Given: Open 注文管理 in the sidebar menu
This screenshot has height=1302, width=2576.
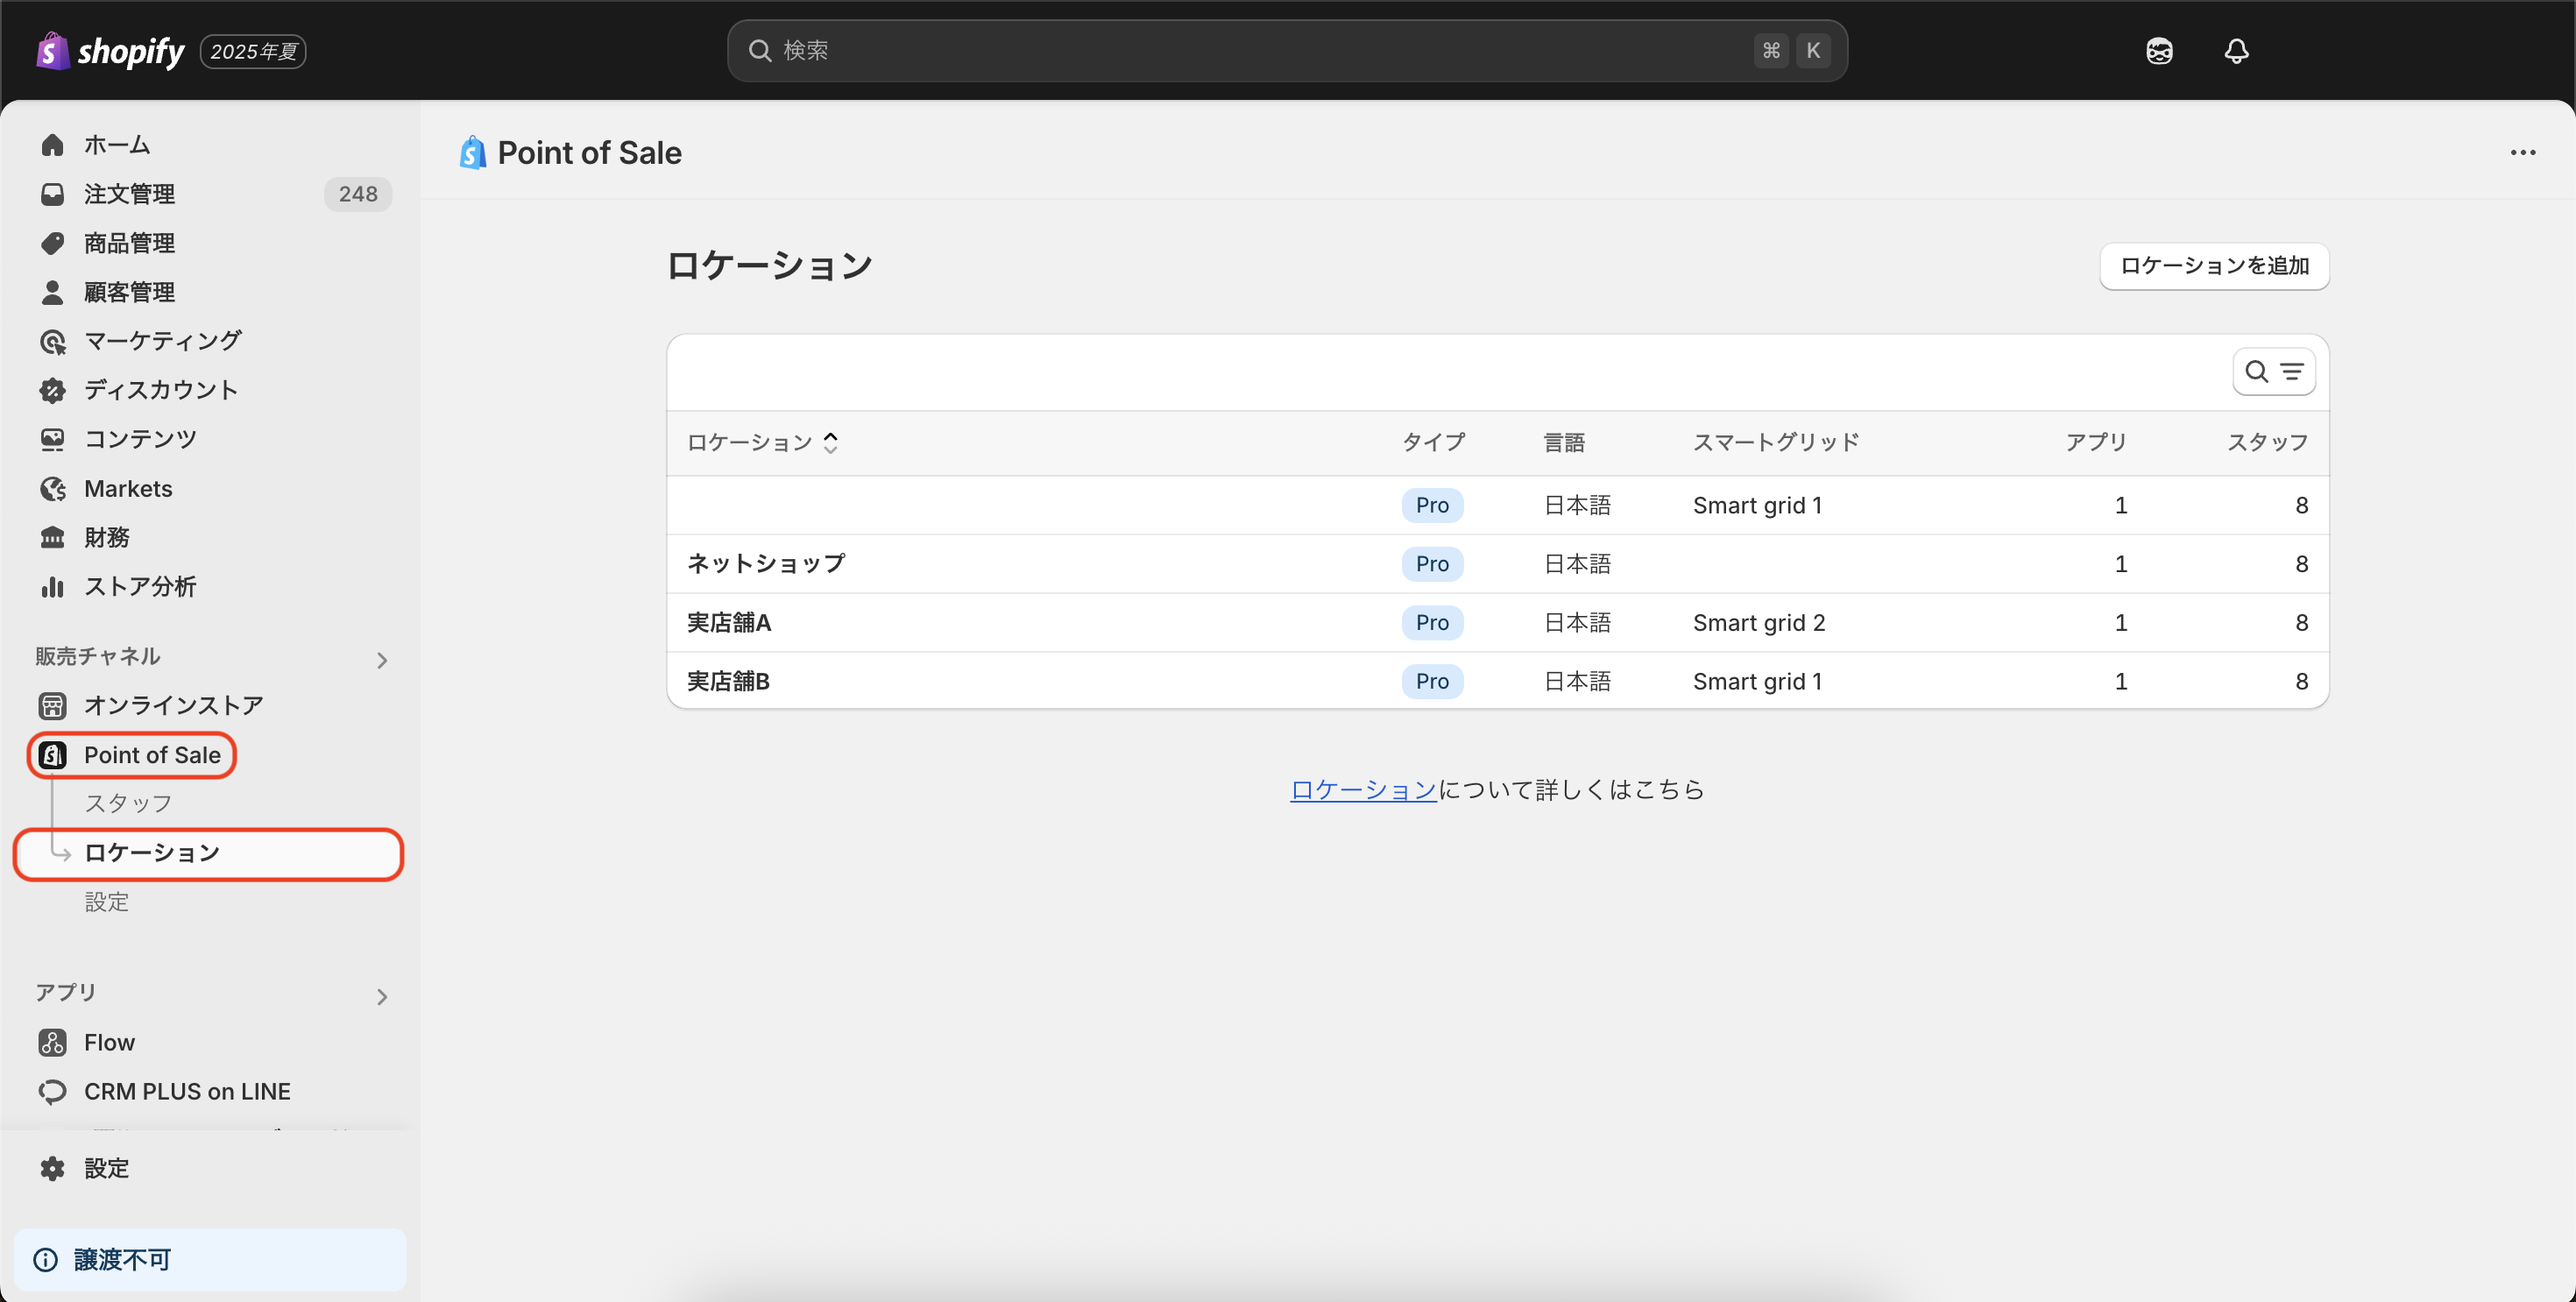Looking at the screenshot, I should click(x=129, y=194).
